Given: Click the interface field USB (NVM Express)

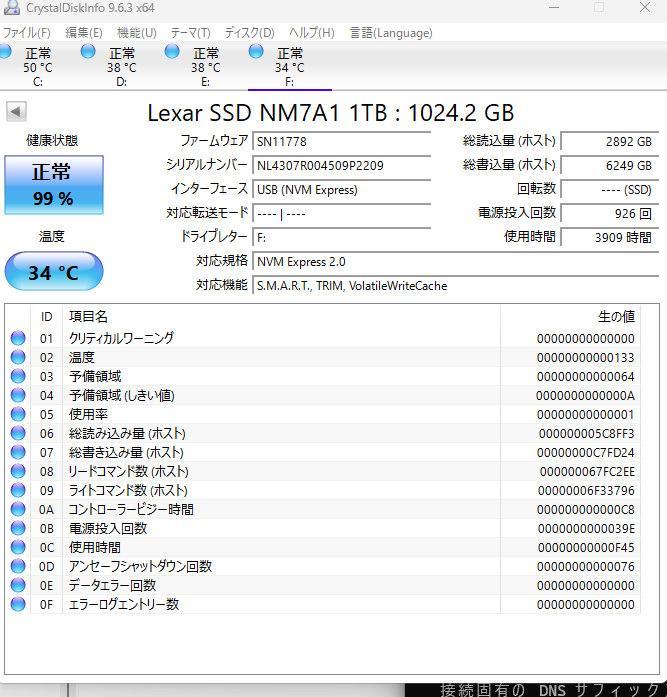Looking at the screenshot, I should click(341, 190).
